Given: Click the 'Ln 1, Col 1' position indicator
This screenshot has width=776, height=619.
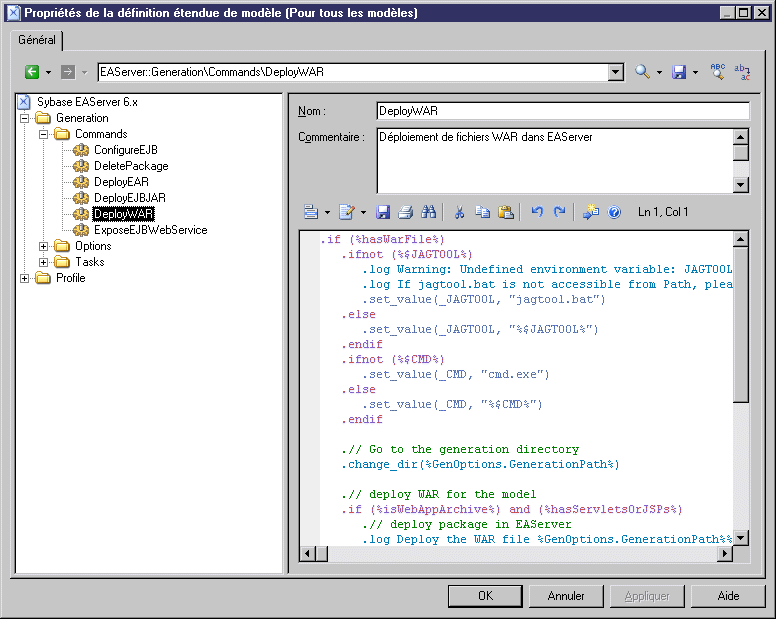Looking at the screenshot, I should point(663,212).
